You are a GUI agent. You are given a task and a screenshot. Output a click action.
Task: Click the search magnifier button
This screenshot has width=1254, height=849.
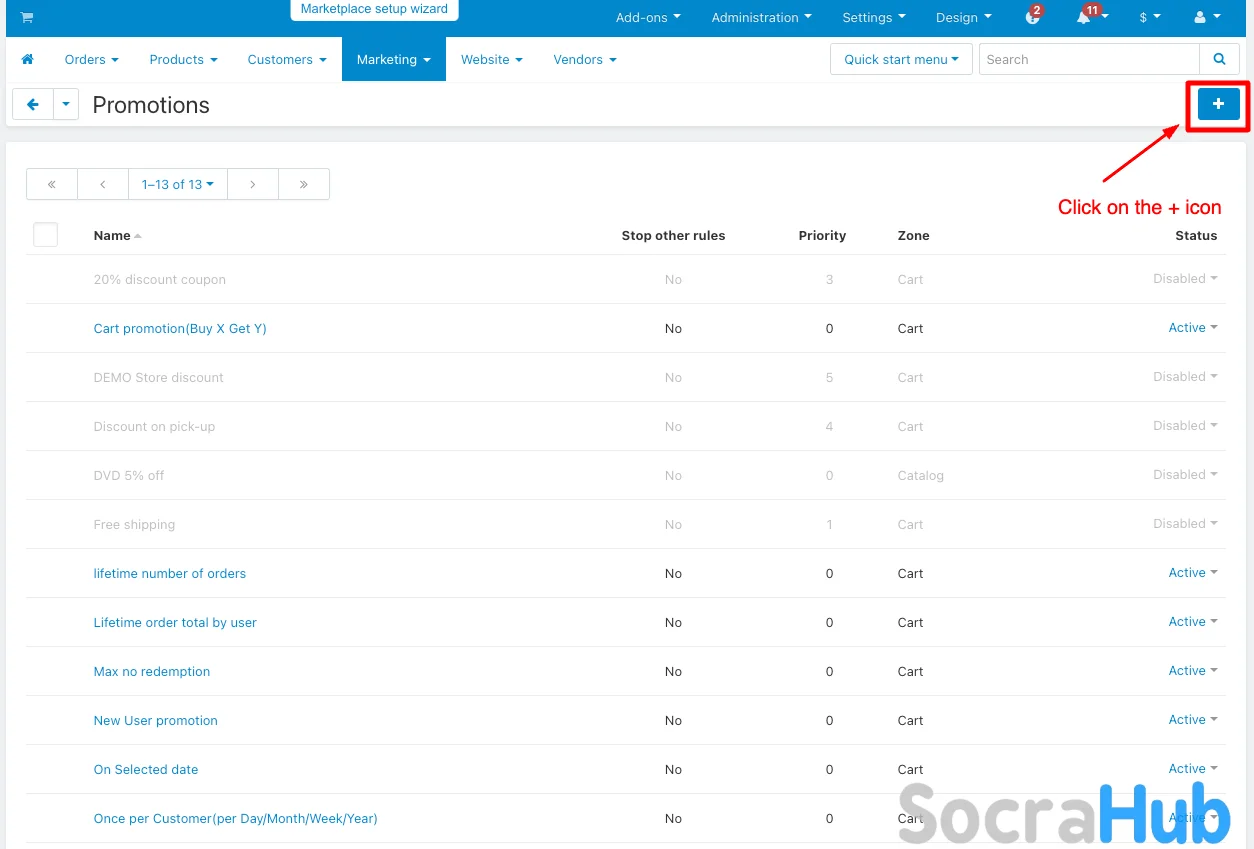point(1219,59)
